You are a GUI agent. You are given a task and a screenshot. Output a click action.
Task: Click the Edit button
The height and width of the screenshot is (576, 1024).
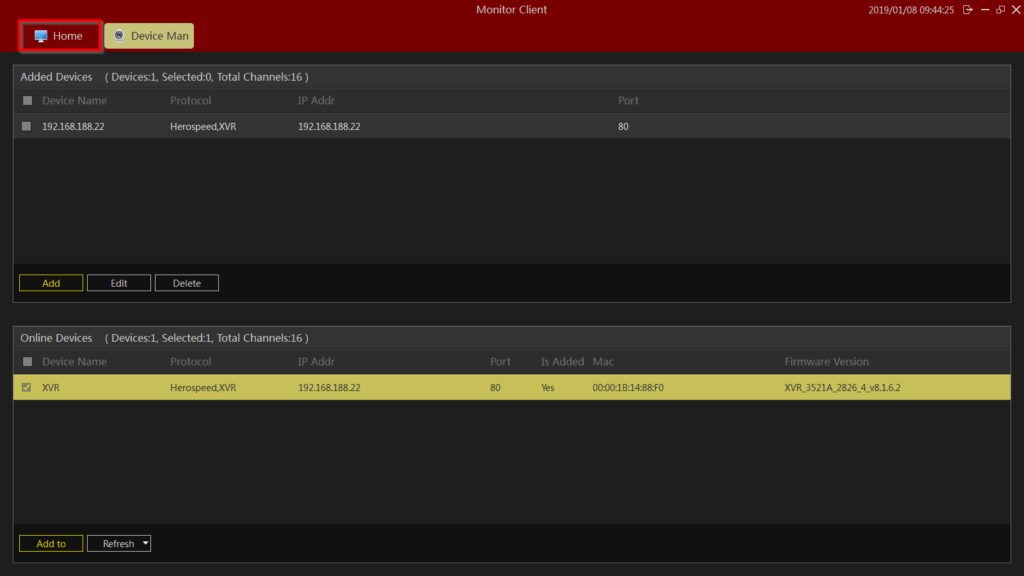click(119, 284)
